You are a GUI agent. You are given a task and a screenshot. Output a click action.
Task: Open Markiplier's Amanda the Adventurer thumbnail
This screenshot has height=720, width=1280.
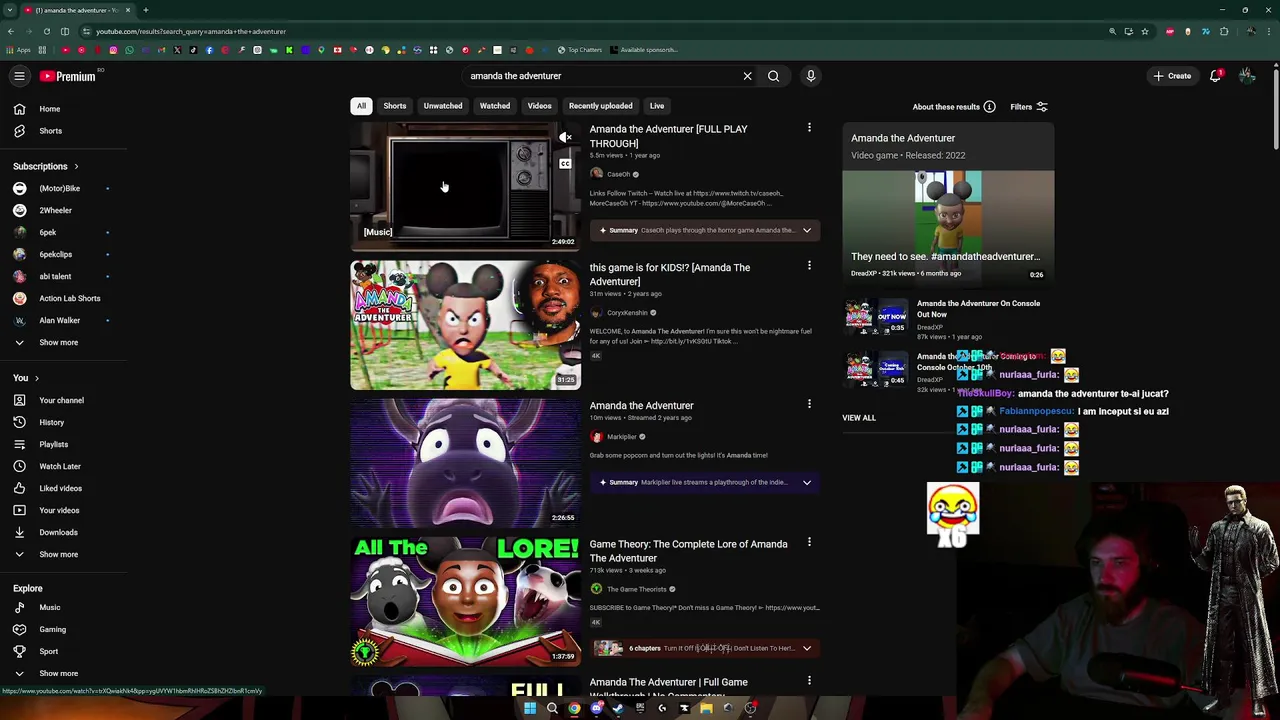(465, 463)
